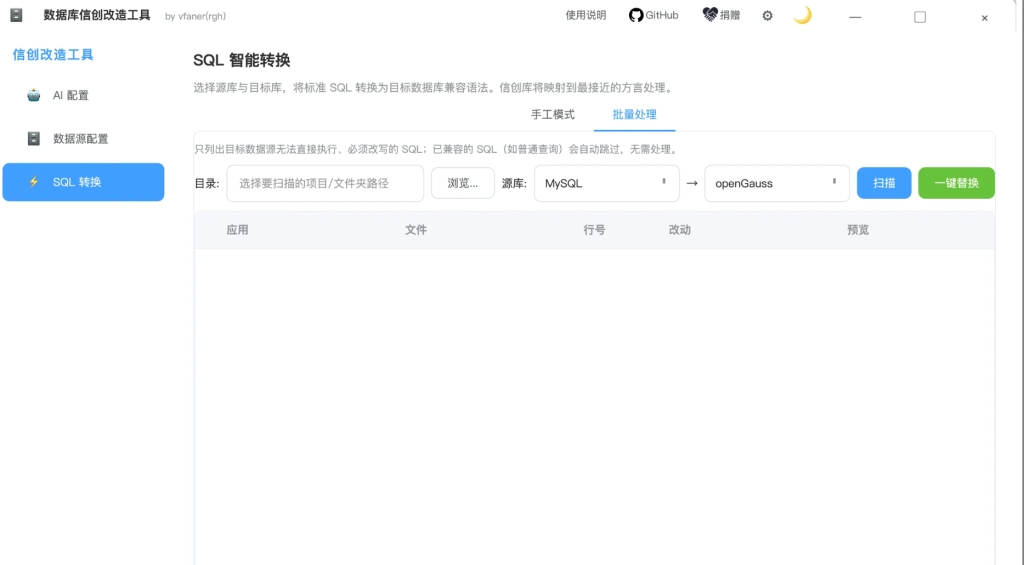Open 使用说明 in the title bar
Screen dimensions: 1024x565
pos(586,15)
